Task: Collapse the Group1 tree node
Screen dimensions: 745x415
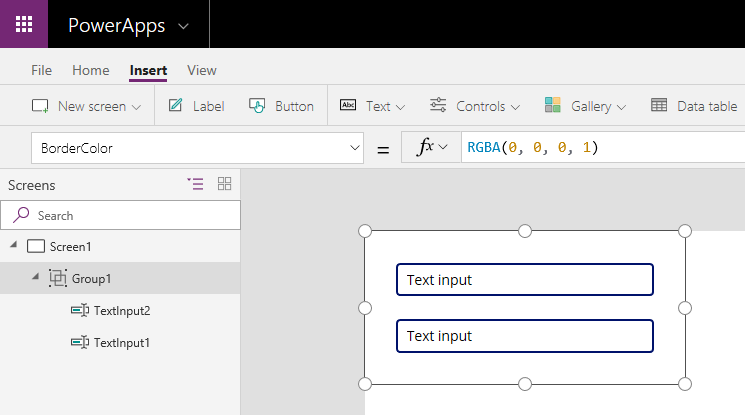Action: 35,278
